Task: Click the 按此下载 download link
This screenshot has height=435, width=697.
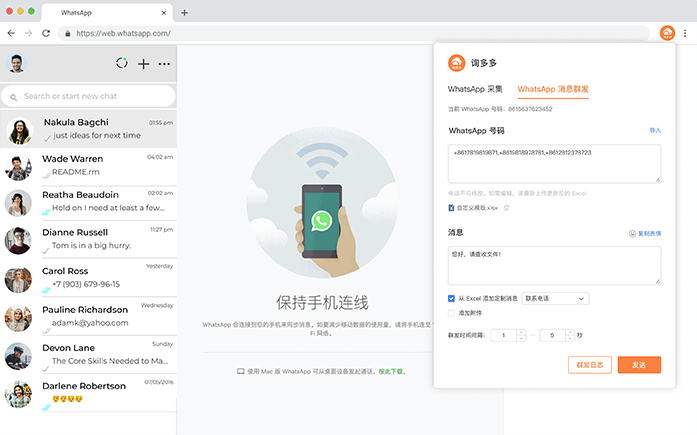Action: click(x=391, y=371)
